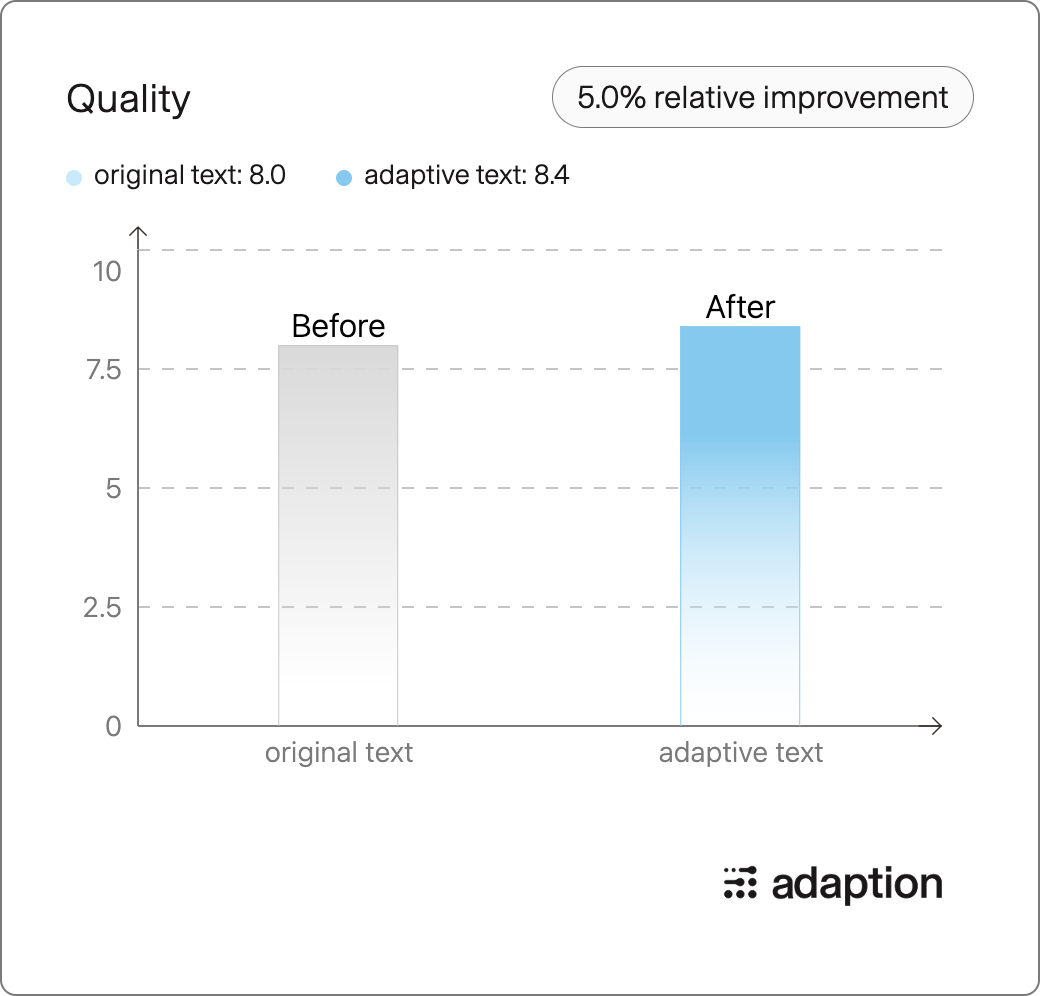Click the upward y-axis arrow tip
1040x996 pixels.
(138, 229)
